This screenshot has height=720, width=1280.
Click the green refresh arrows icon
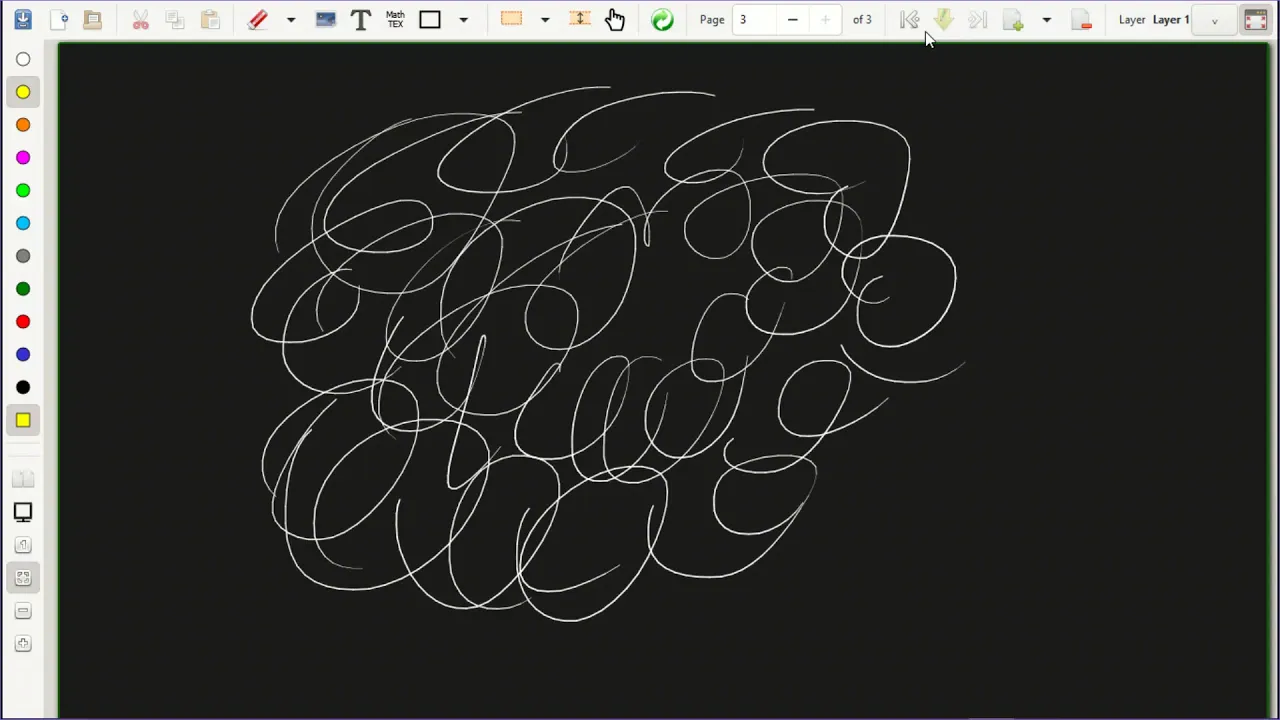point(662,19)
